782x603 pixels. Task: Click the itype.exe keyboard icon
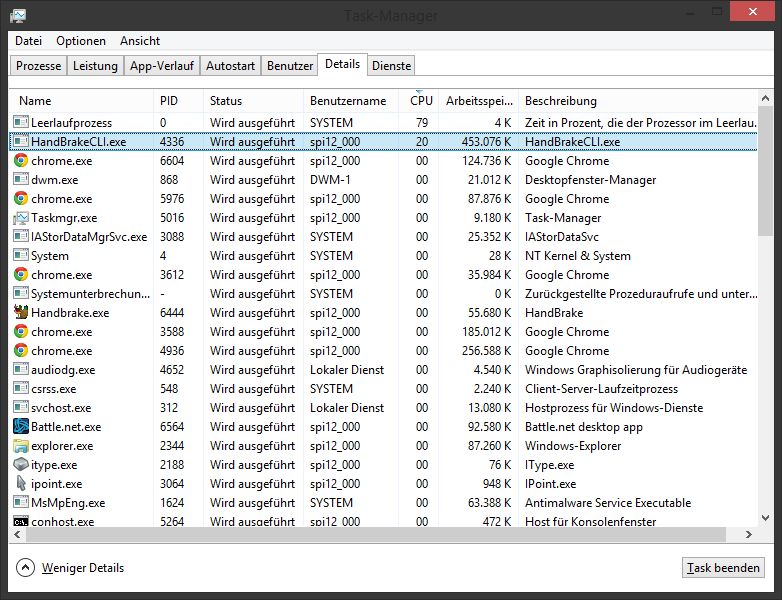(x=21, y=464)
